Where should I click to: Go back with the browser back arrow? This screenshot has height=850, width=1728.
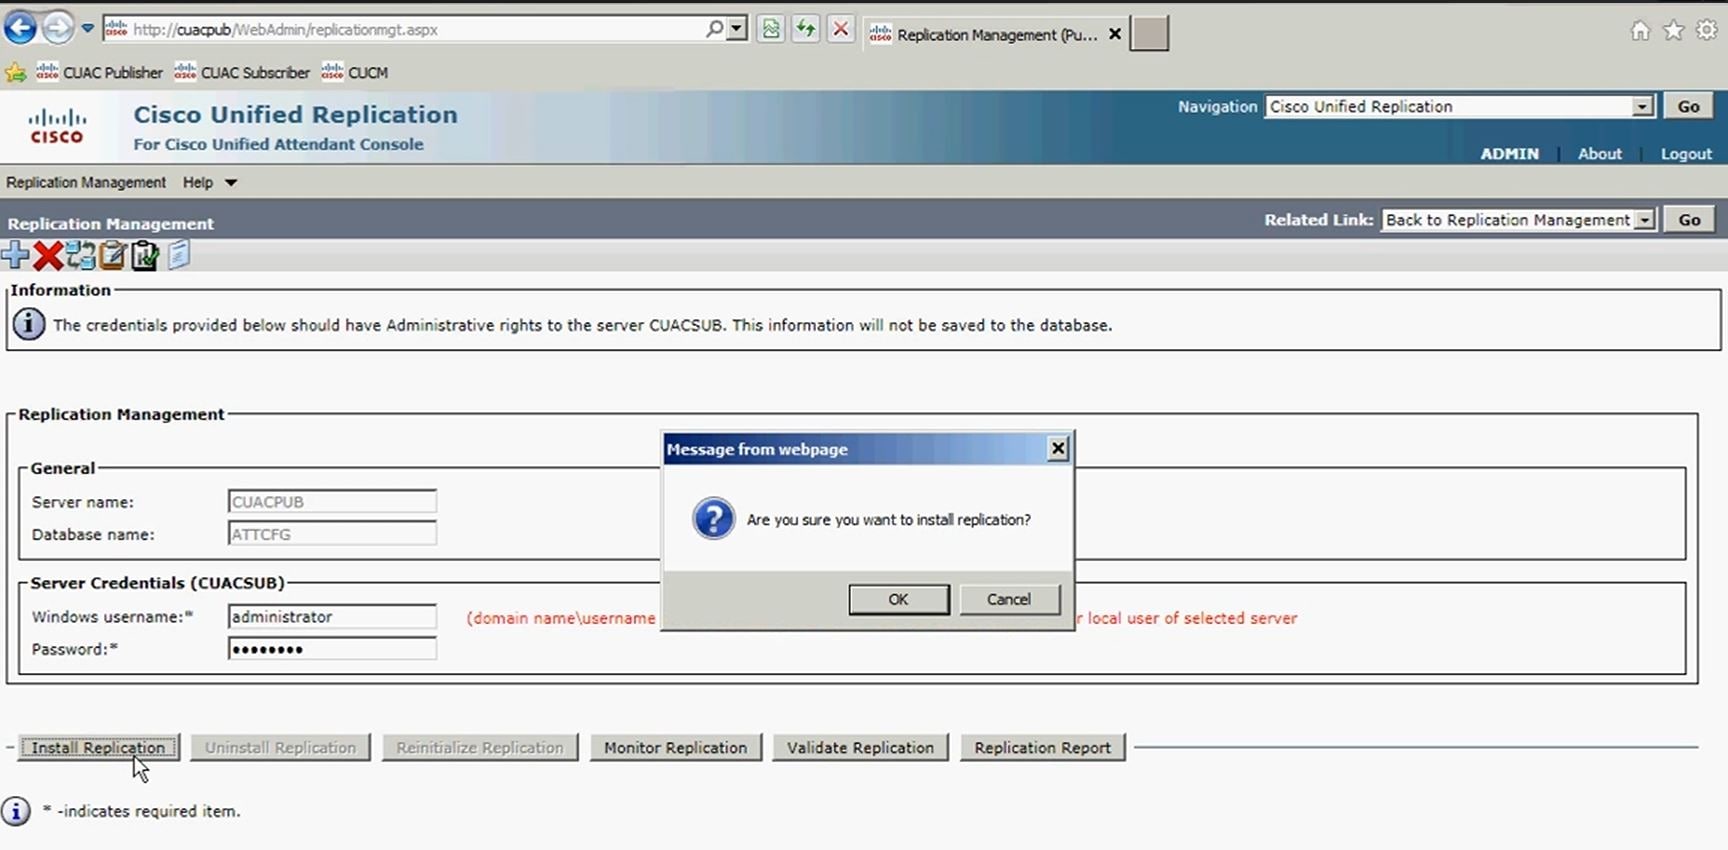tap(20, 29)
